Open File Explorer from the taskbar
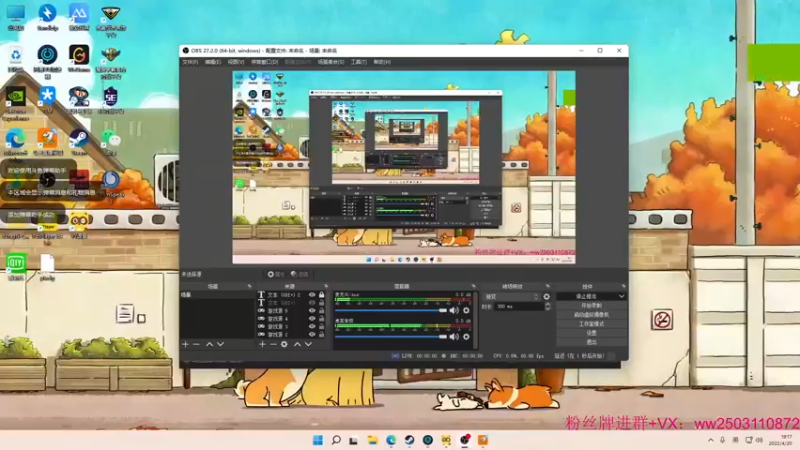Viewport: 800px width, 450px height. pyautogui.click(x=372, y=440)
